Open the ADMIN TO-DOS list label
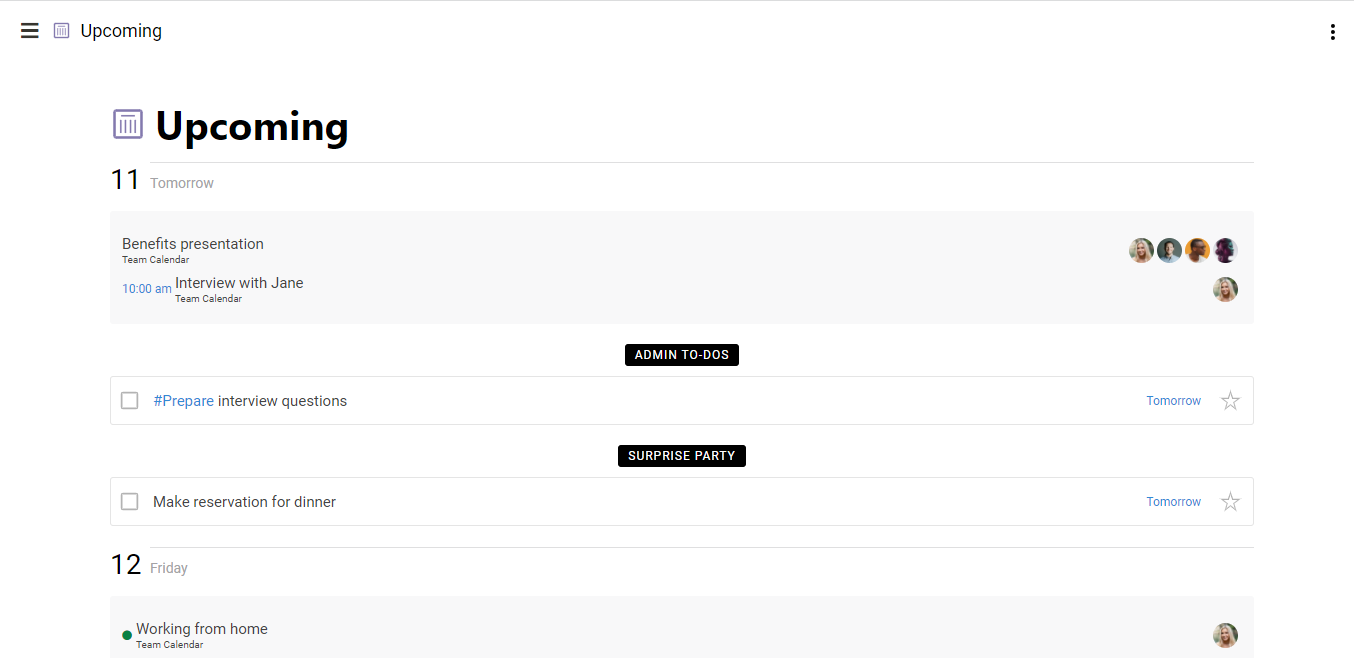Viewport: 1354px width, 658px height. coord(681,355)
